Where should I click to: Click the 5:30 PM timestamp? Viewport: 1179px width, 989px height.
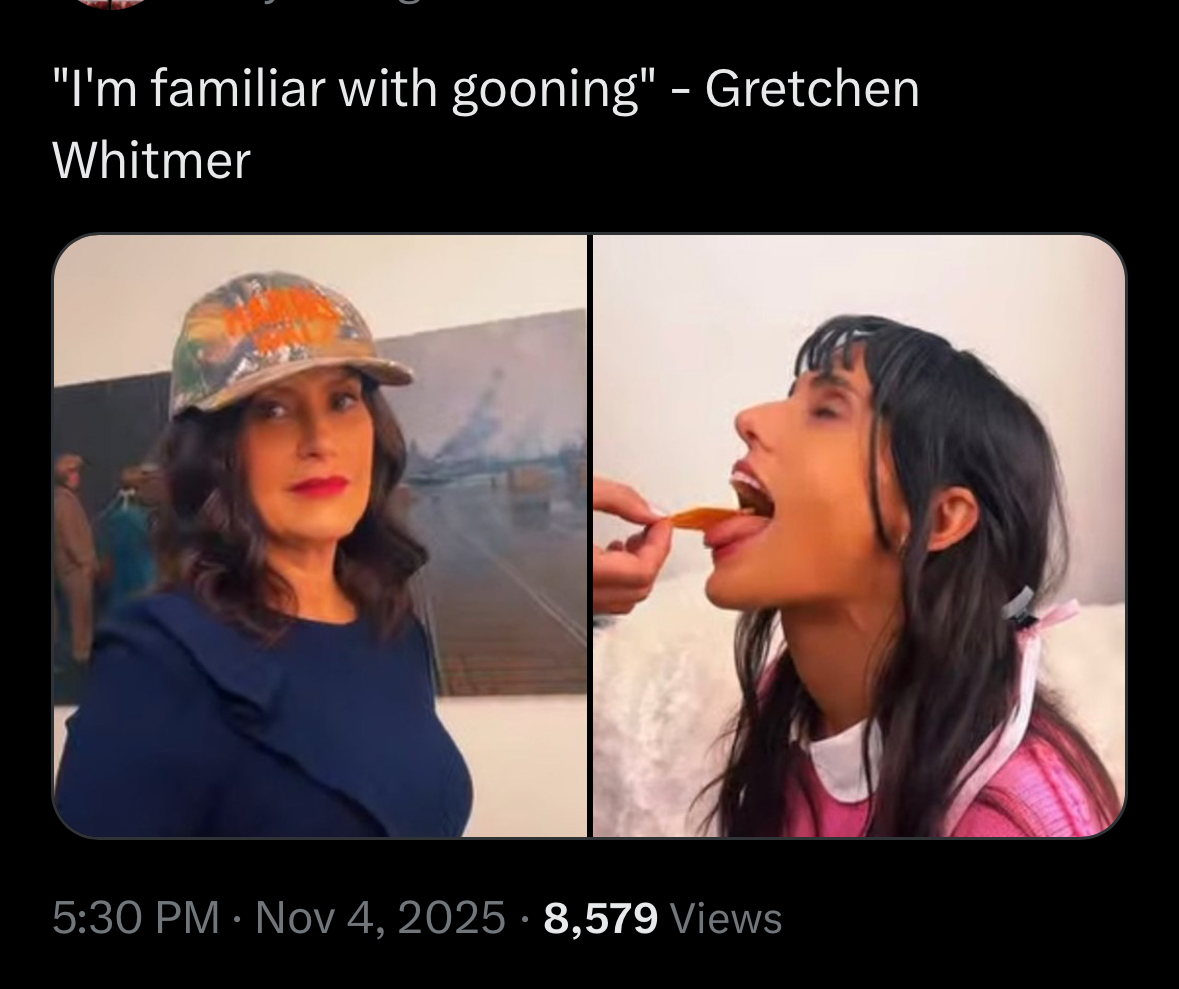pos(136,918)
